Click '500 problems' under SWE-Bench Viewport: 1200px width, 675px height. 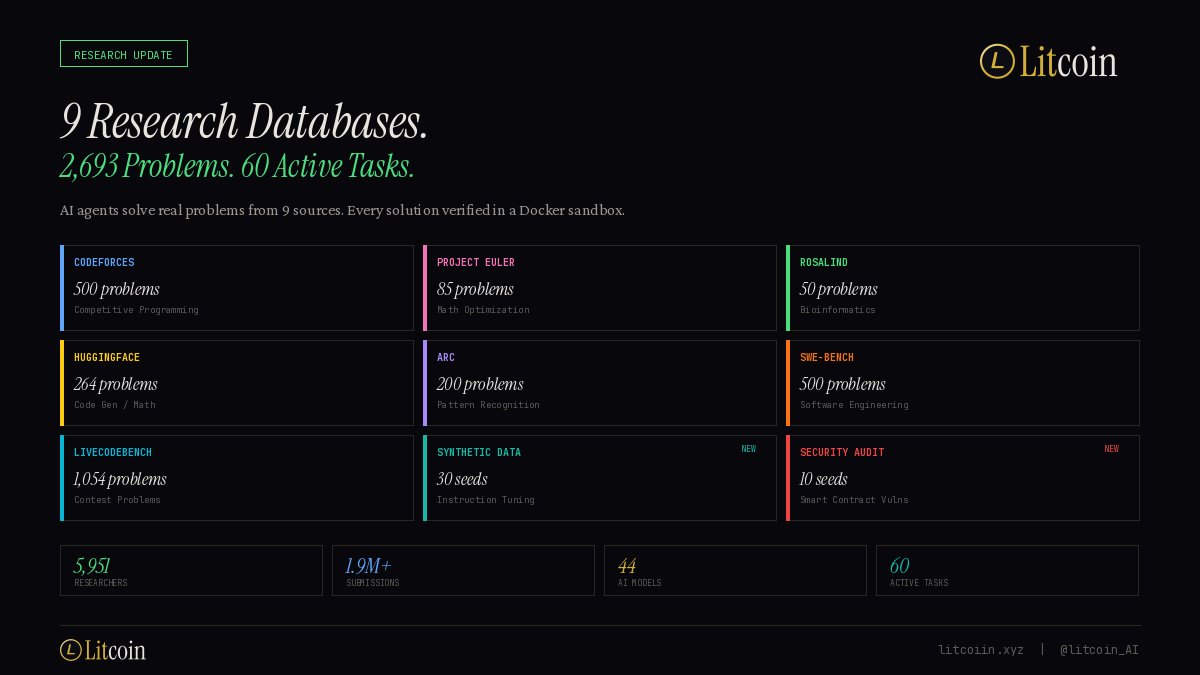[842, 384]
